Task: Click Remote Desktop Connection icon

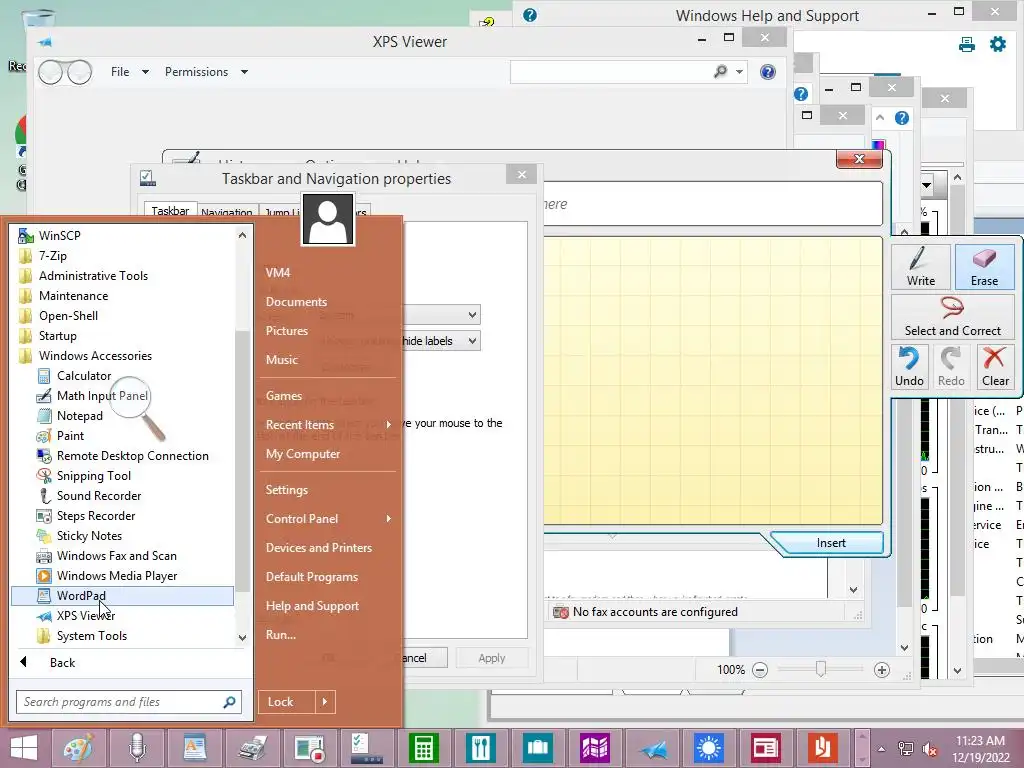Action: click(44, 456)
